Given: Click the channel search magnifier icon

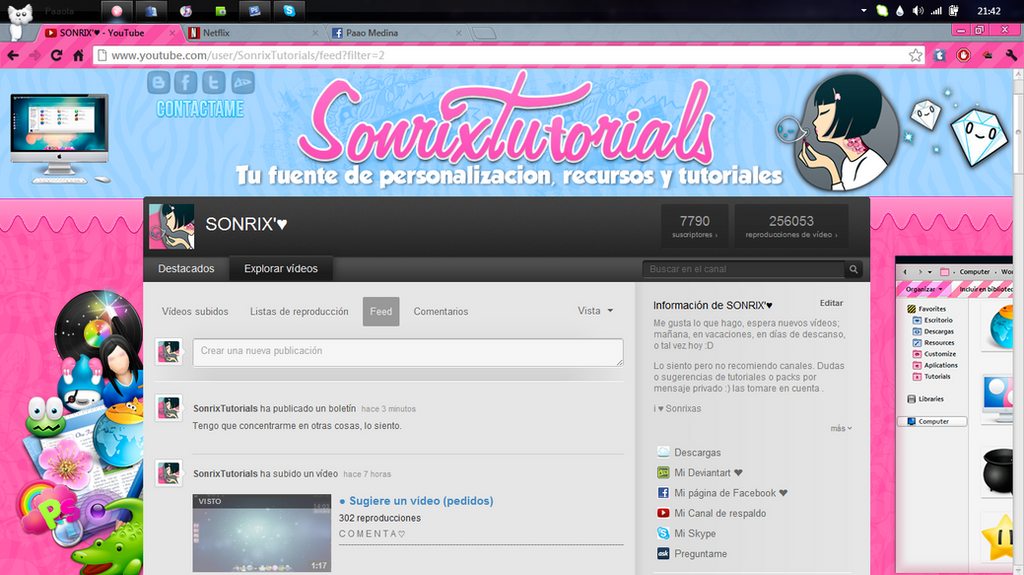Looking at the screenshot, I should [854, 269].
